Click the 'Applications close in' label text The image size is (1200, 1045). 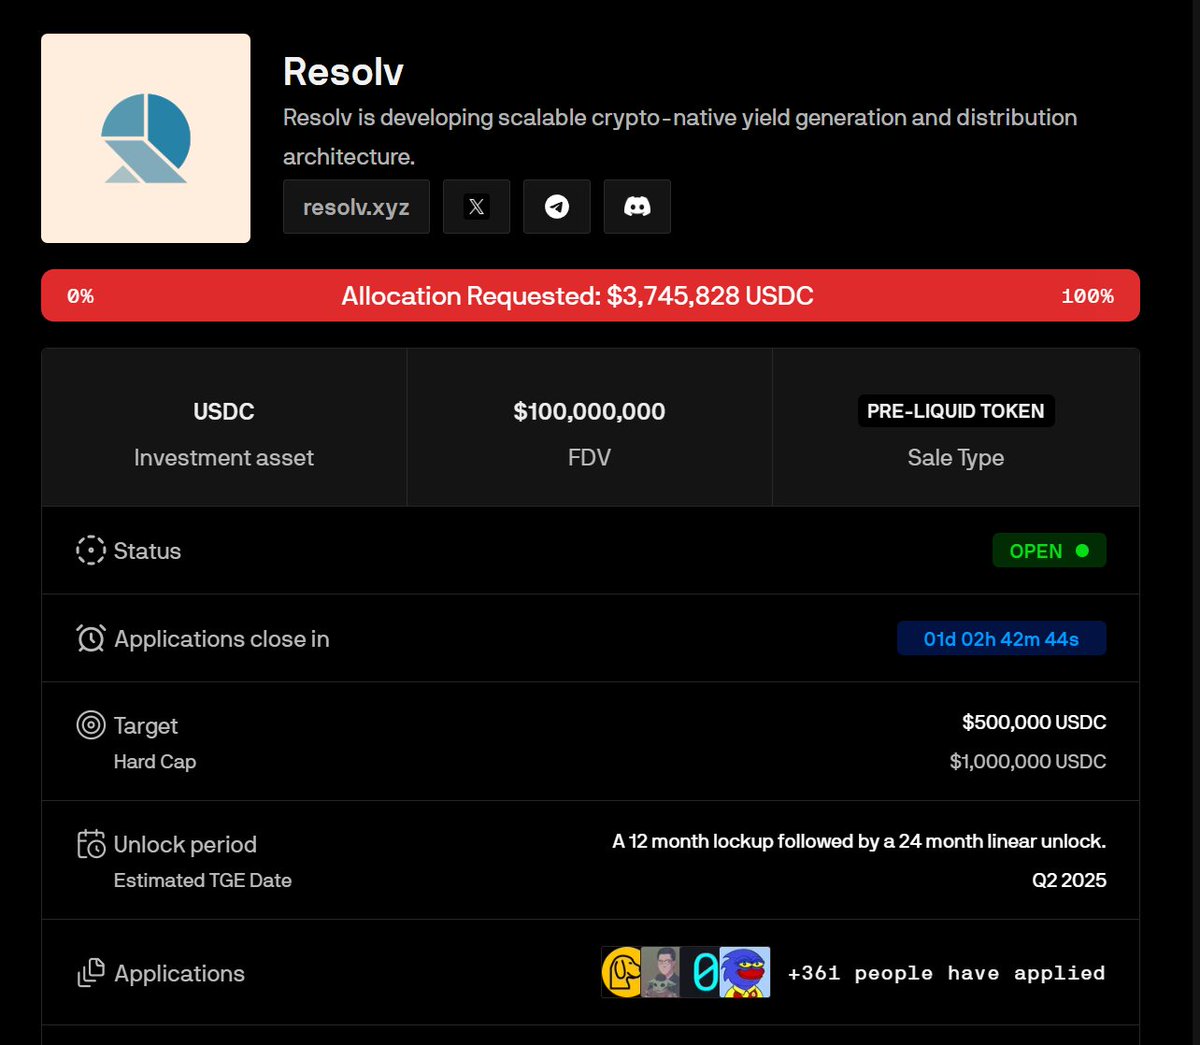[x=222, y=639]
